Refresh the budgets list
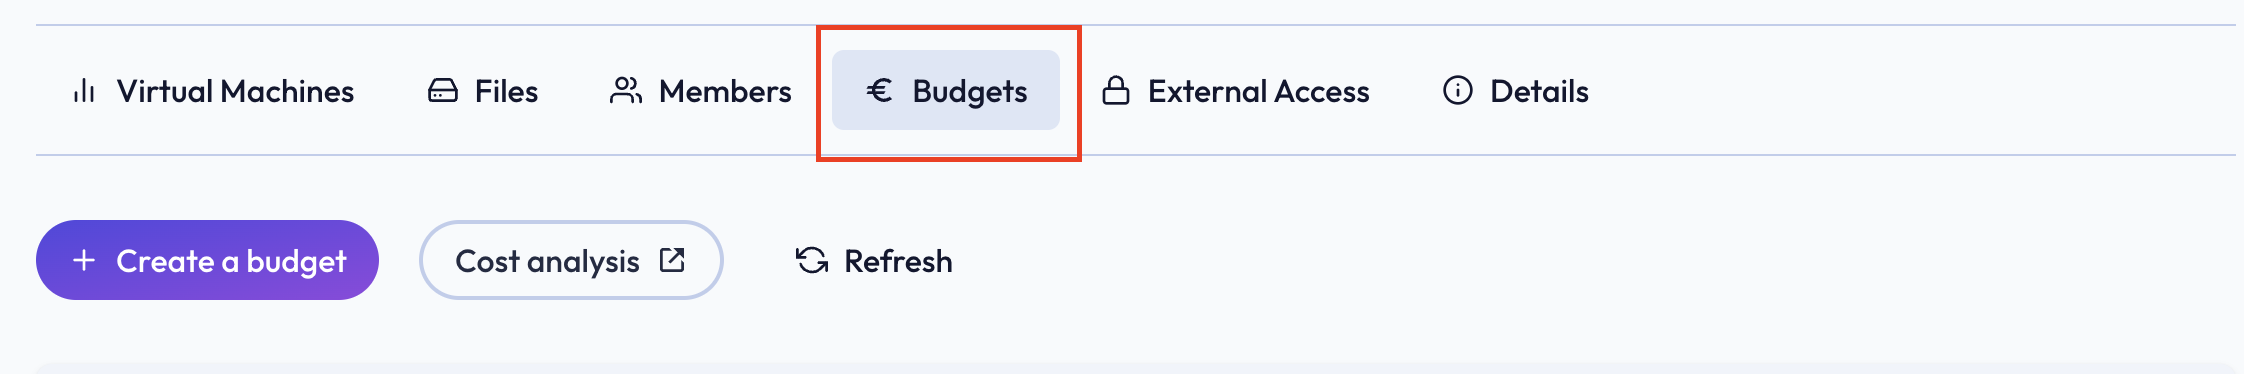 pos(874,260)
